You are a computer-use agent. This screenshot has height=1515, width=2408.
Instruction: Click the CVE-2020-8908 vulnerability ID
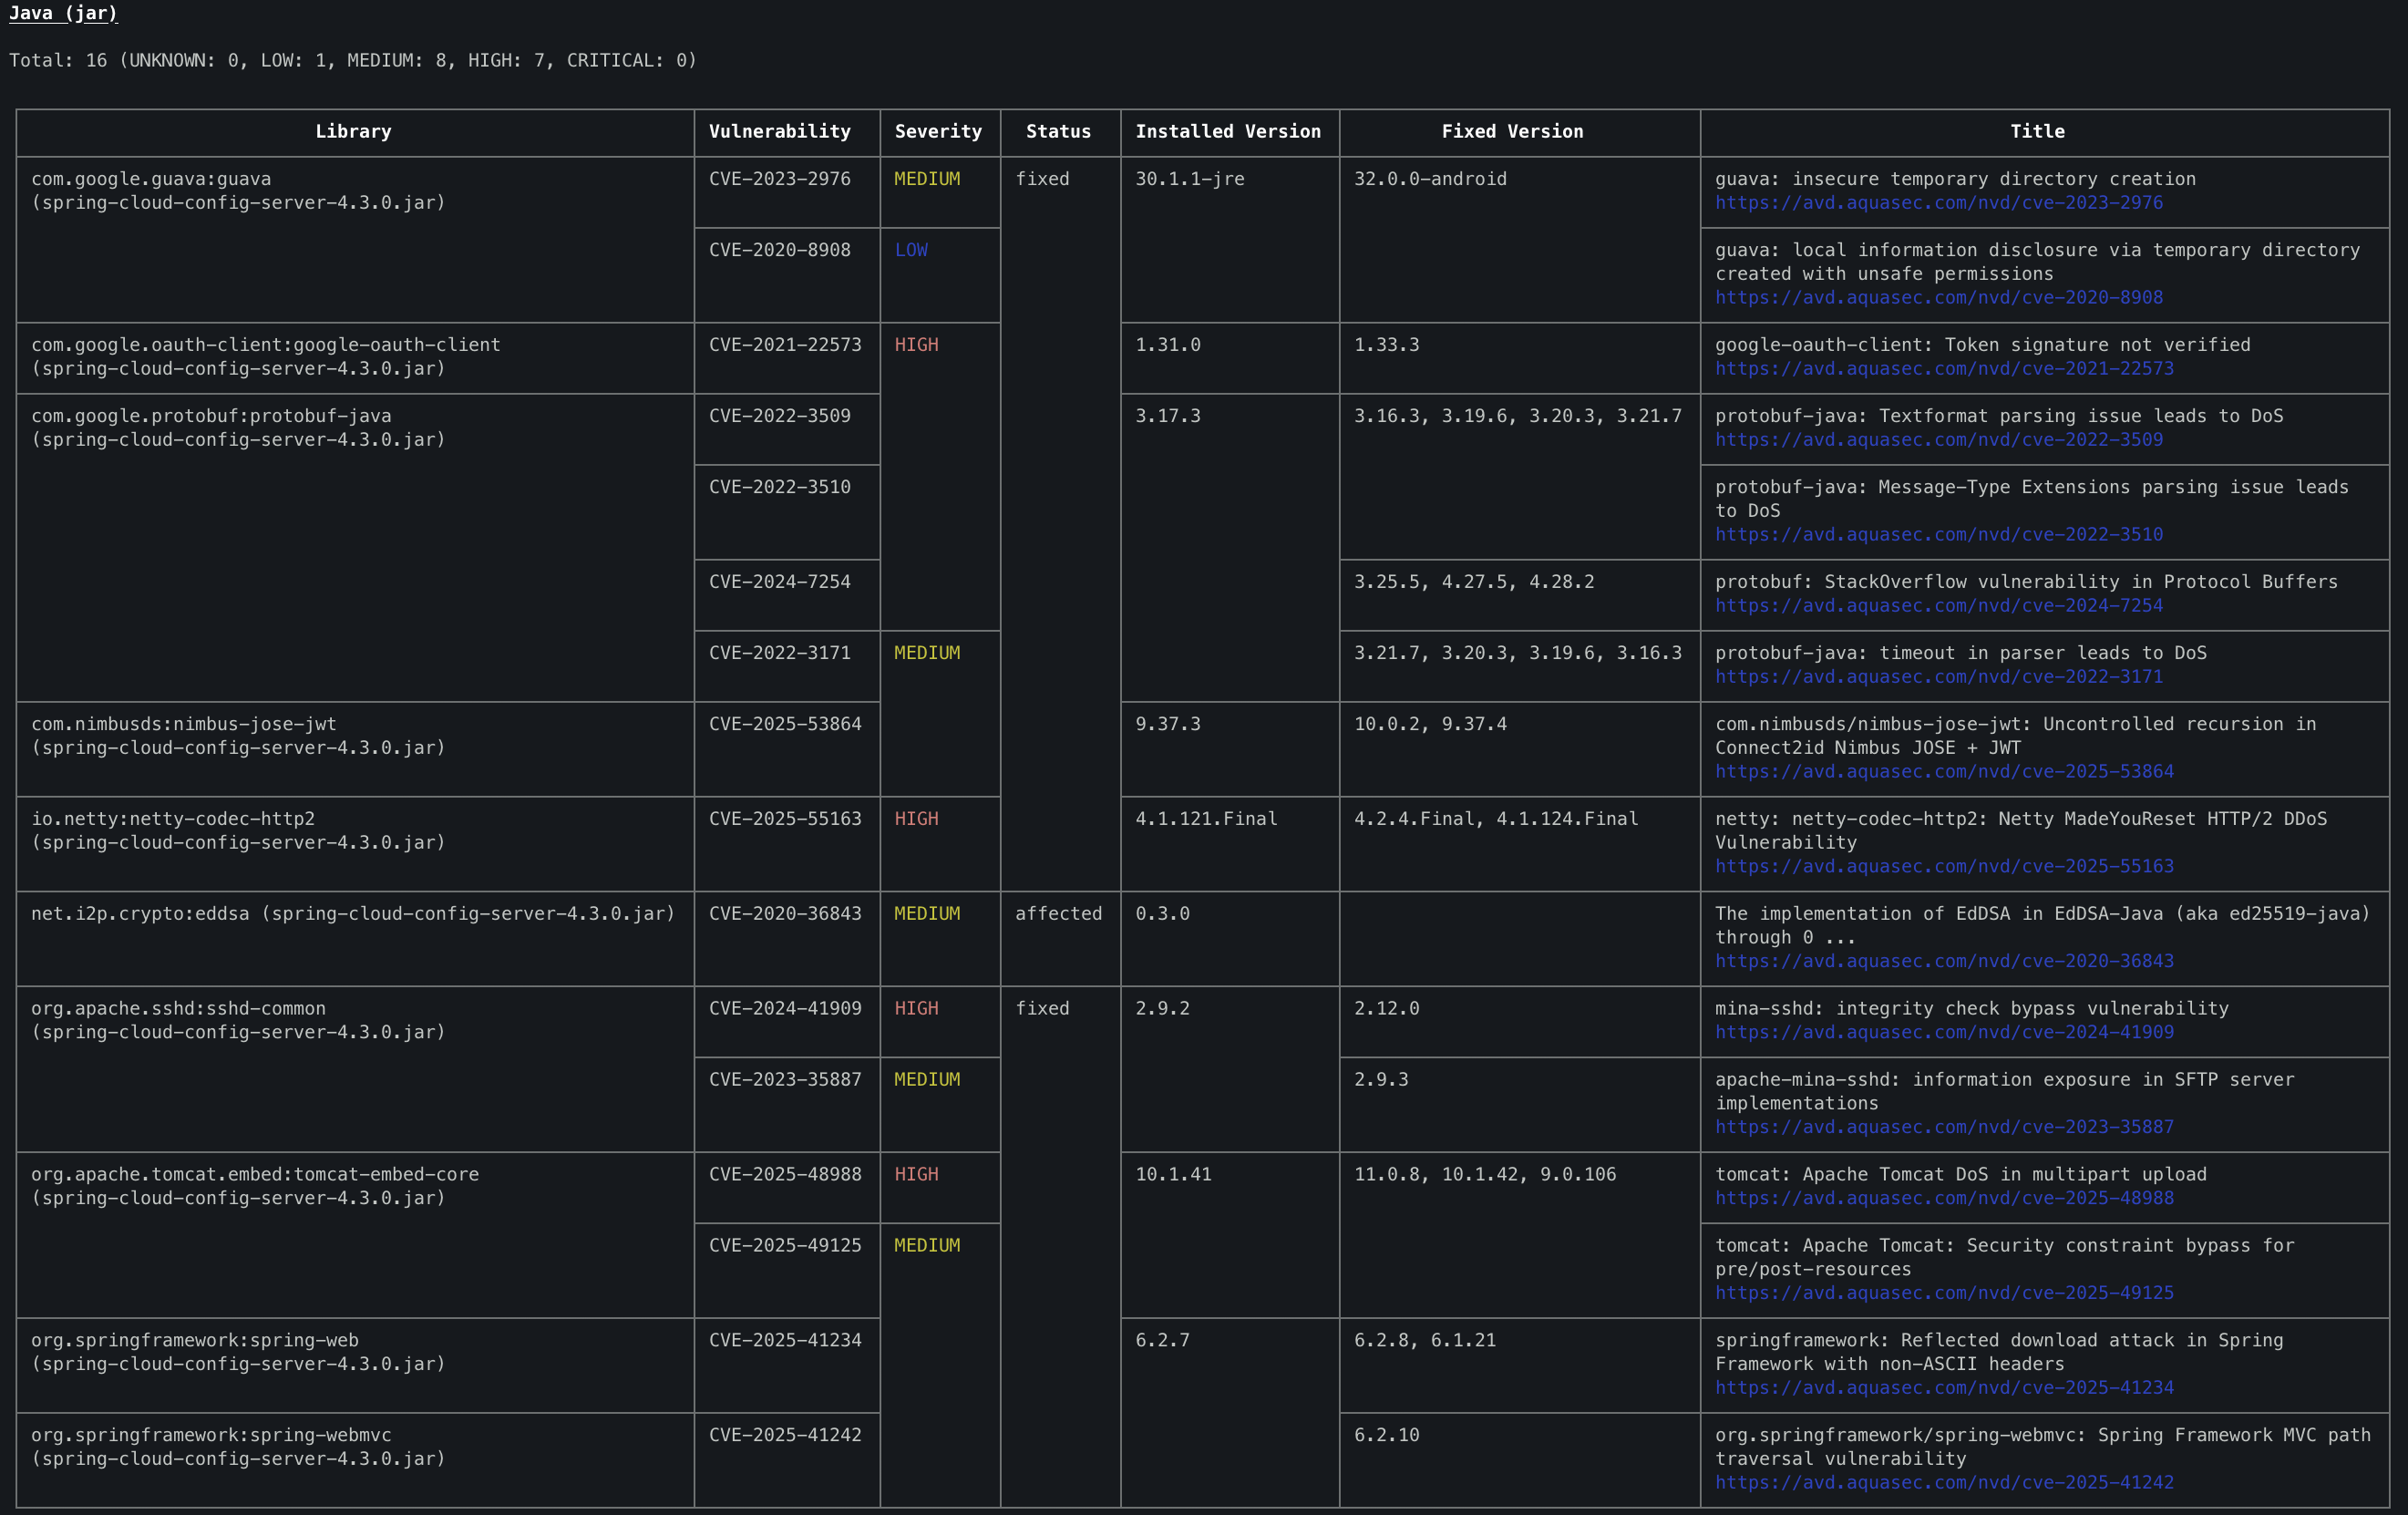(780, 251)
